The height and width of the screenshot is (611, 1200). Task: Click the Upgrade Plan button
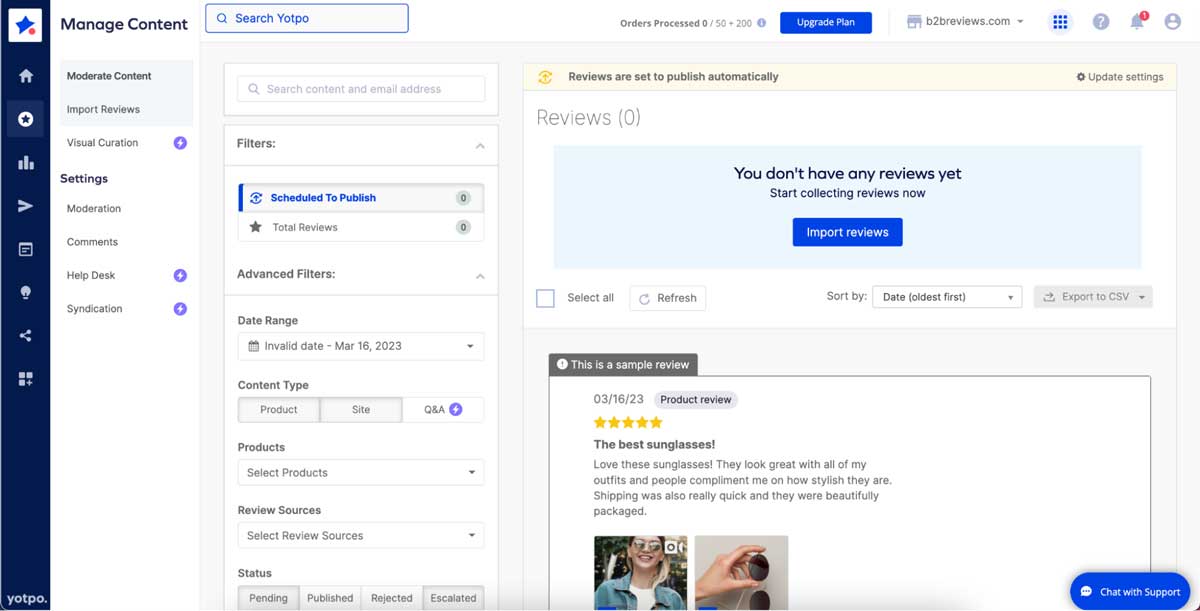click(x=826, y=21)
